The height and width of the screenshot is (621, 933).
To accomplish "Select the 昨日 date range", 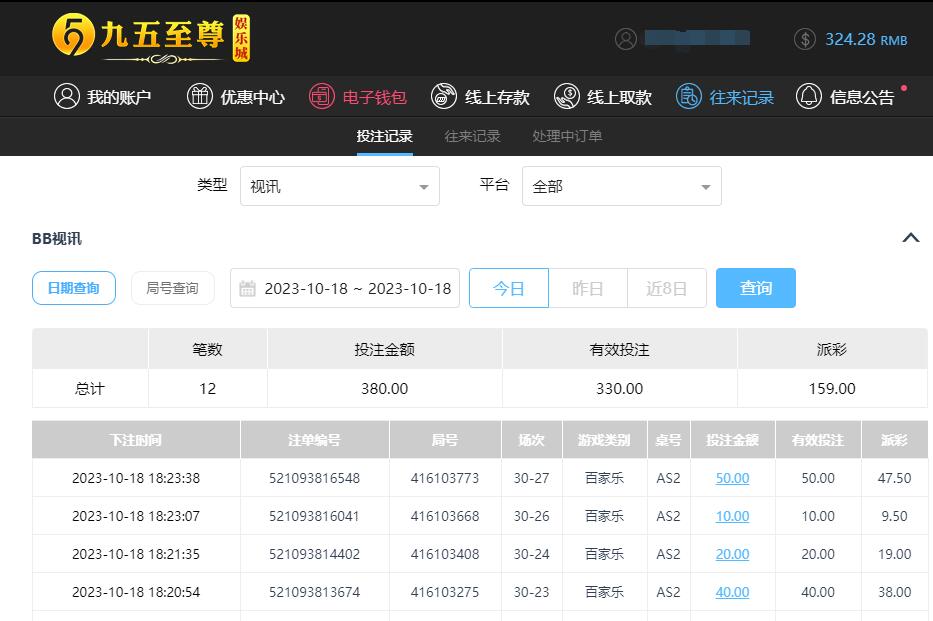I will (x=588, y=288).
